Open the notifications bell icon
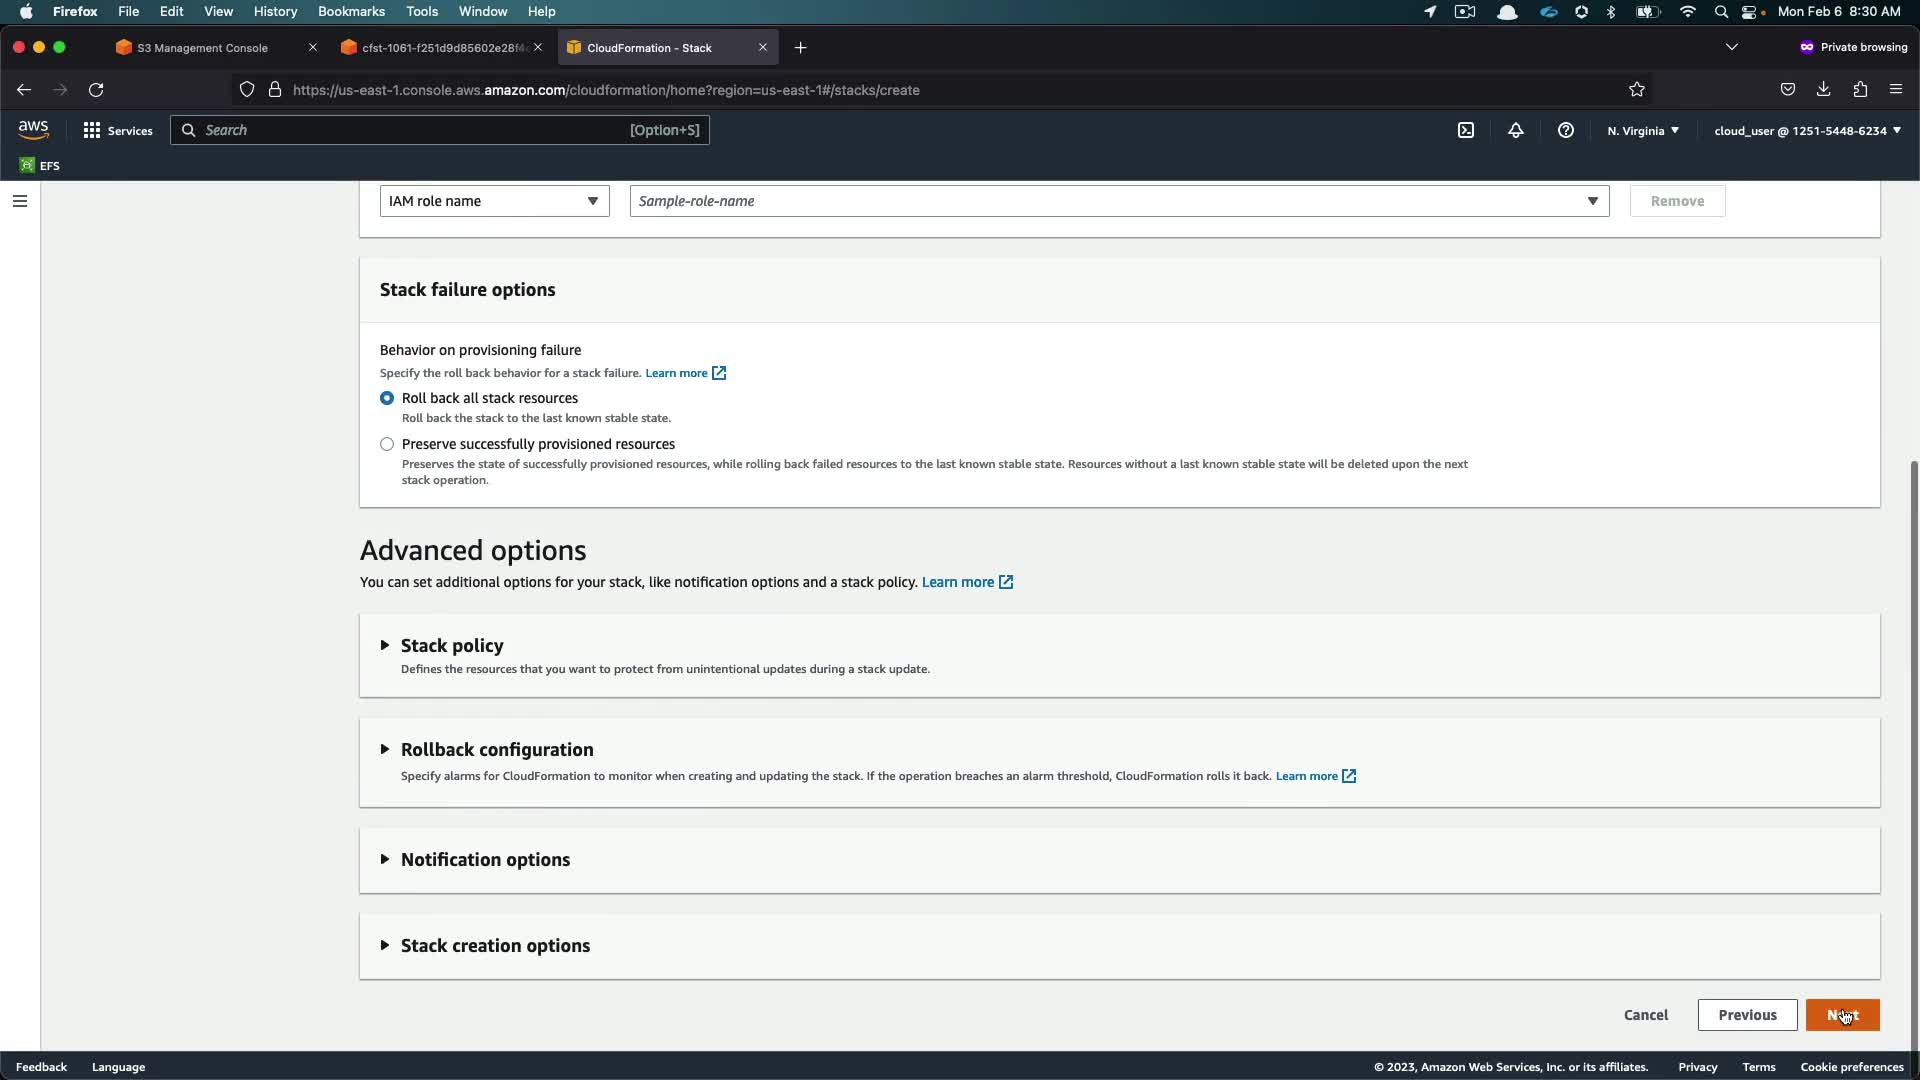 pos(1516,131)
